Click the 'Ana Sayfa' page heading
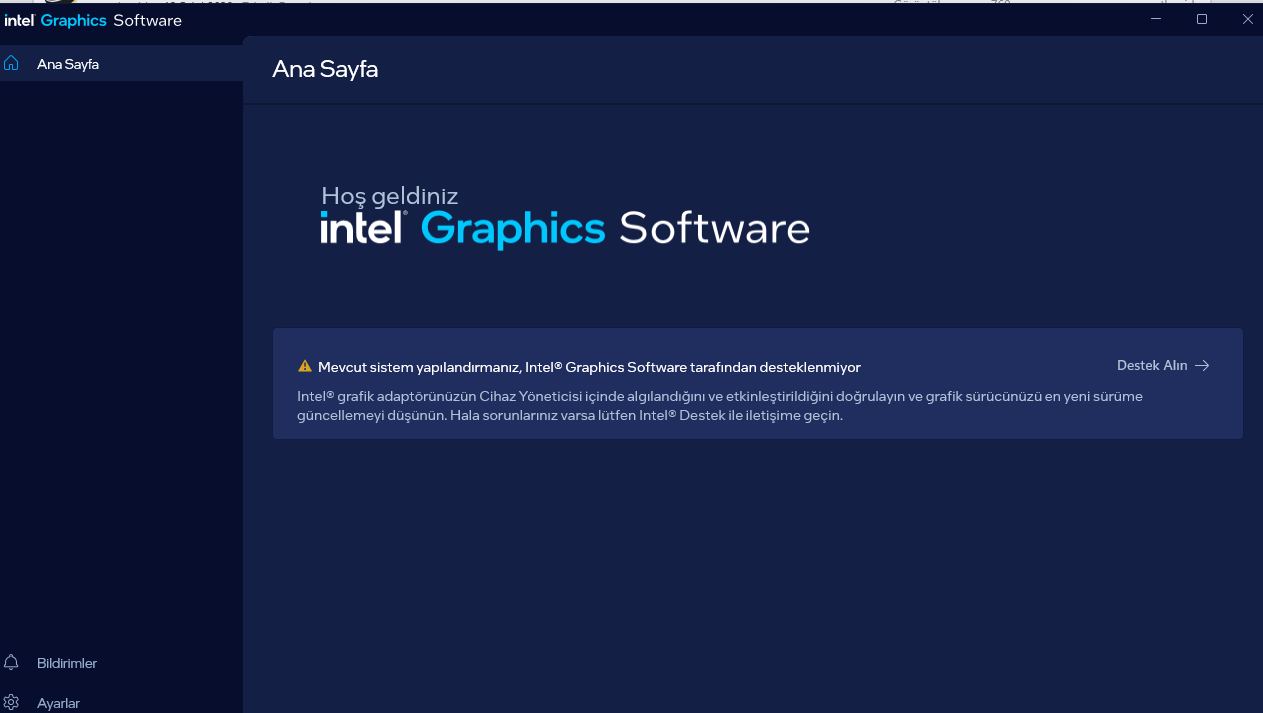The image size is (1263, 713). pos(325,69)
